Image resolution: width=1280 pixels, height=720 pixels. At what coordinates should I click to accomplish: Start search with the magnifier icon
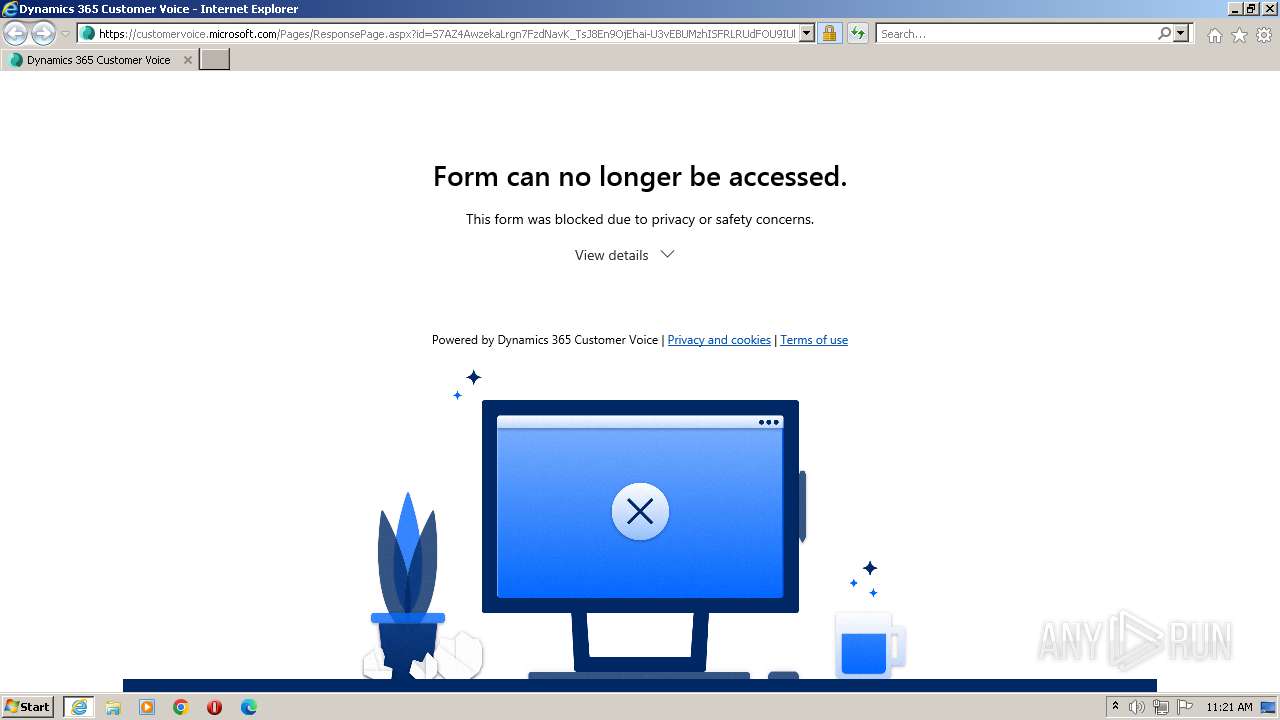pos(1164,34)
